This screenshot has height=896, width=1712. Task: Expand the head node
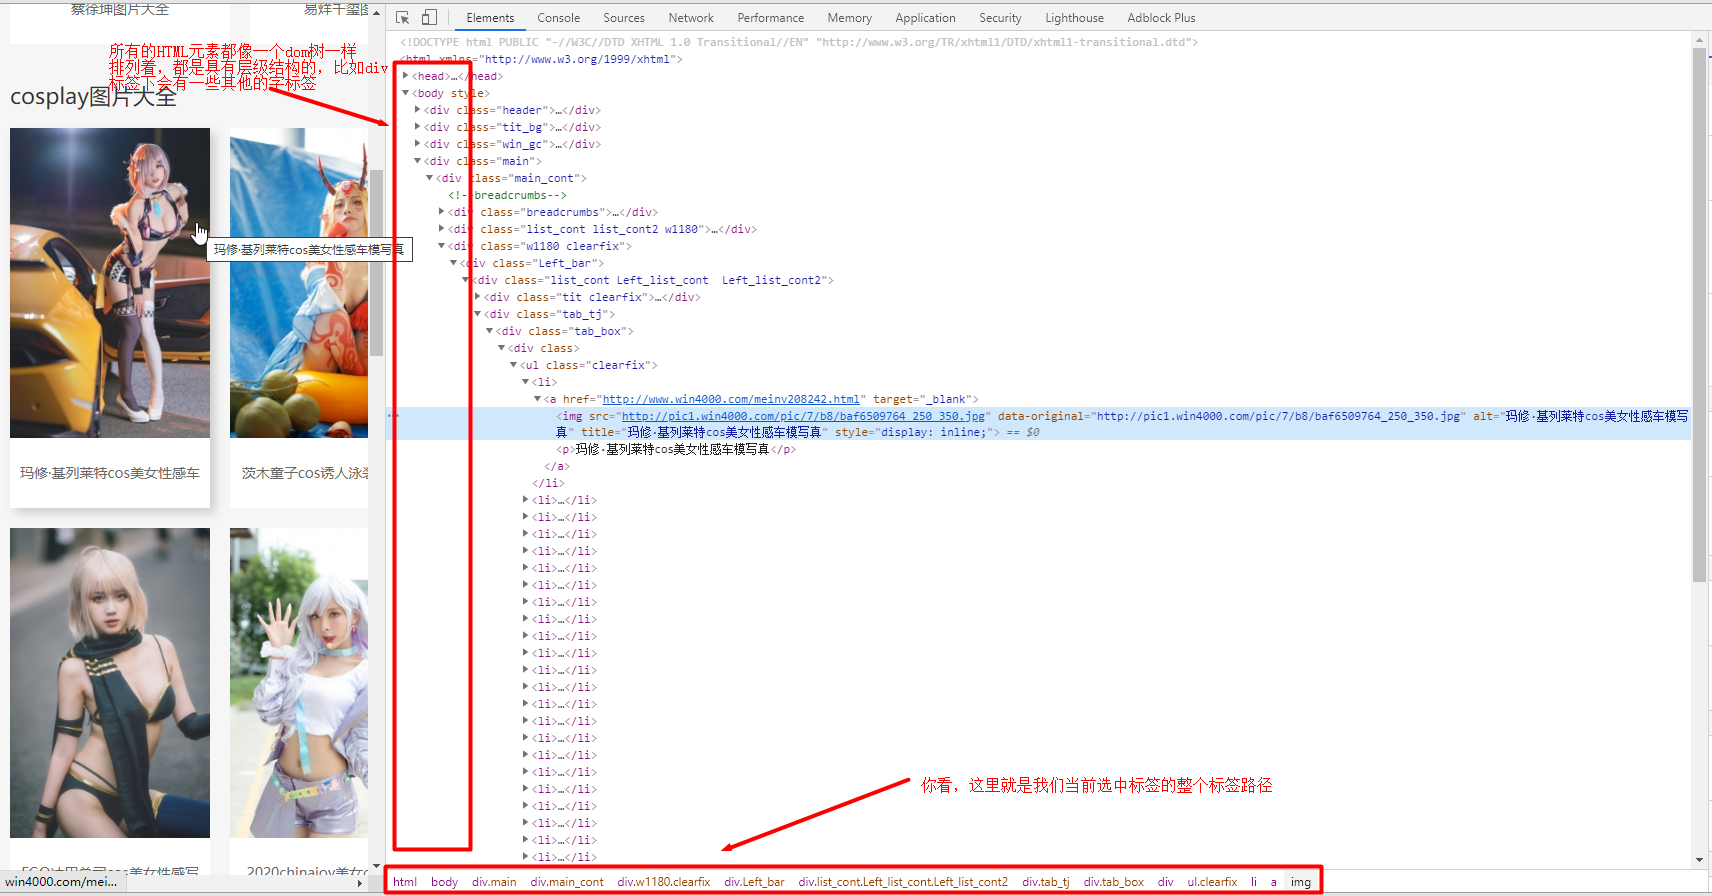click(x=406, y=76)
